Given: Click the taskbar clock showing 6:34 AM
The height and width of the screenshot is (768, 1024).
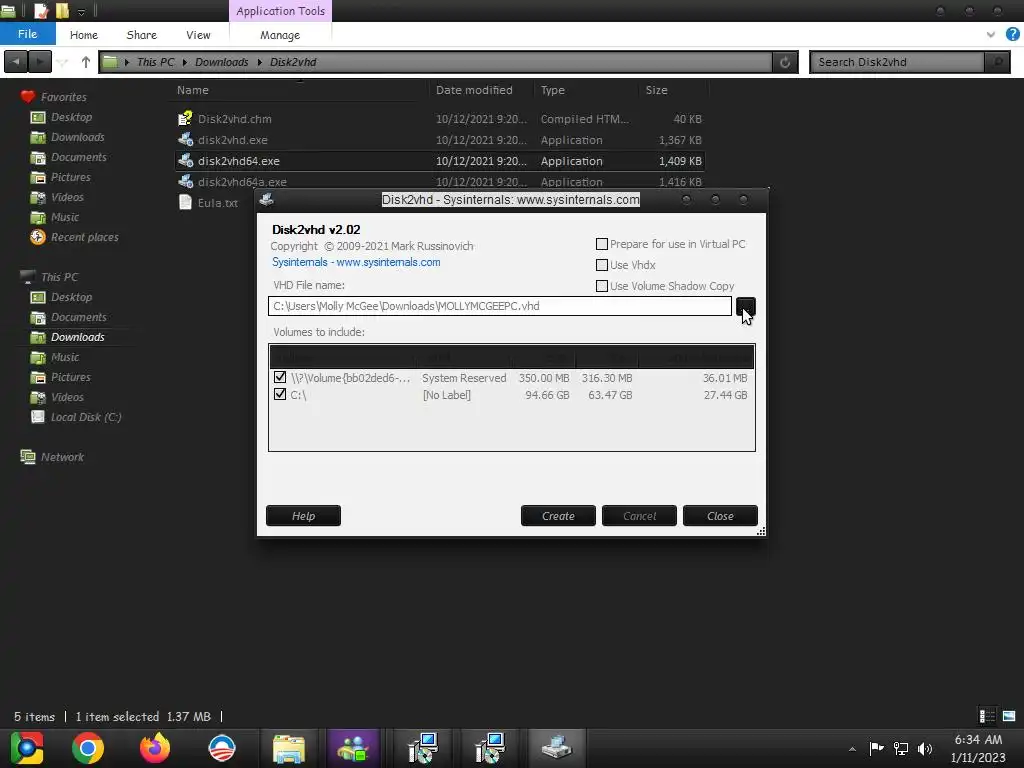Looking at the screenshot, I should coord(978,748).
